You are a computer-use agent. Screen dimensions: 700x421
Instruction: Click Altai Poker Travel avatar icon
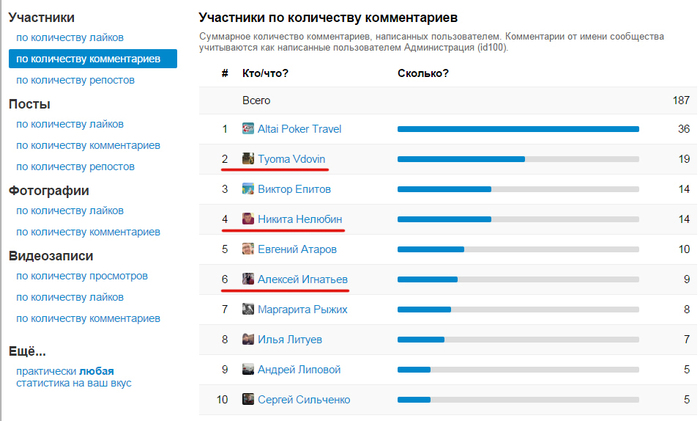pos(248,129)
